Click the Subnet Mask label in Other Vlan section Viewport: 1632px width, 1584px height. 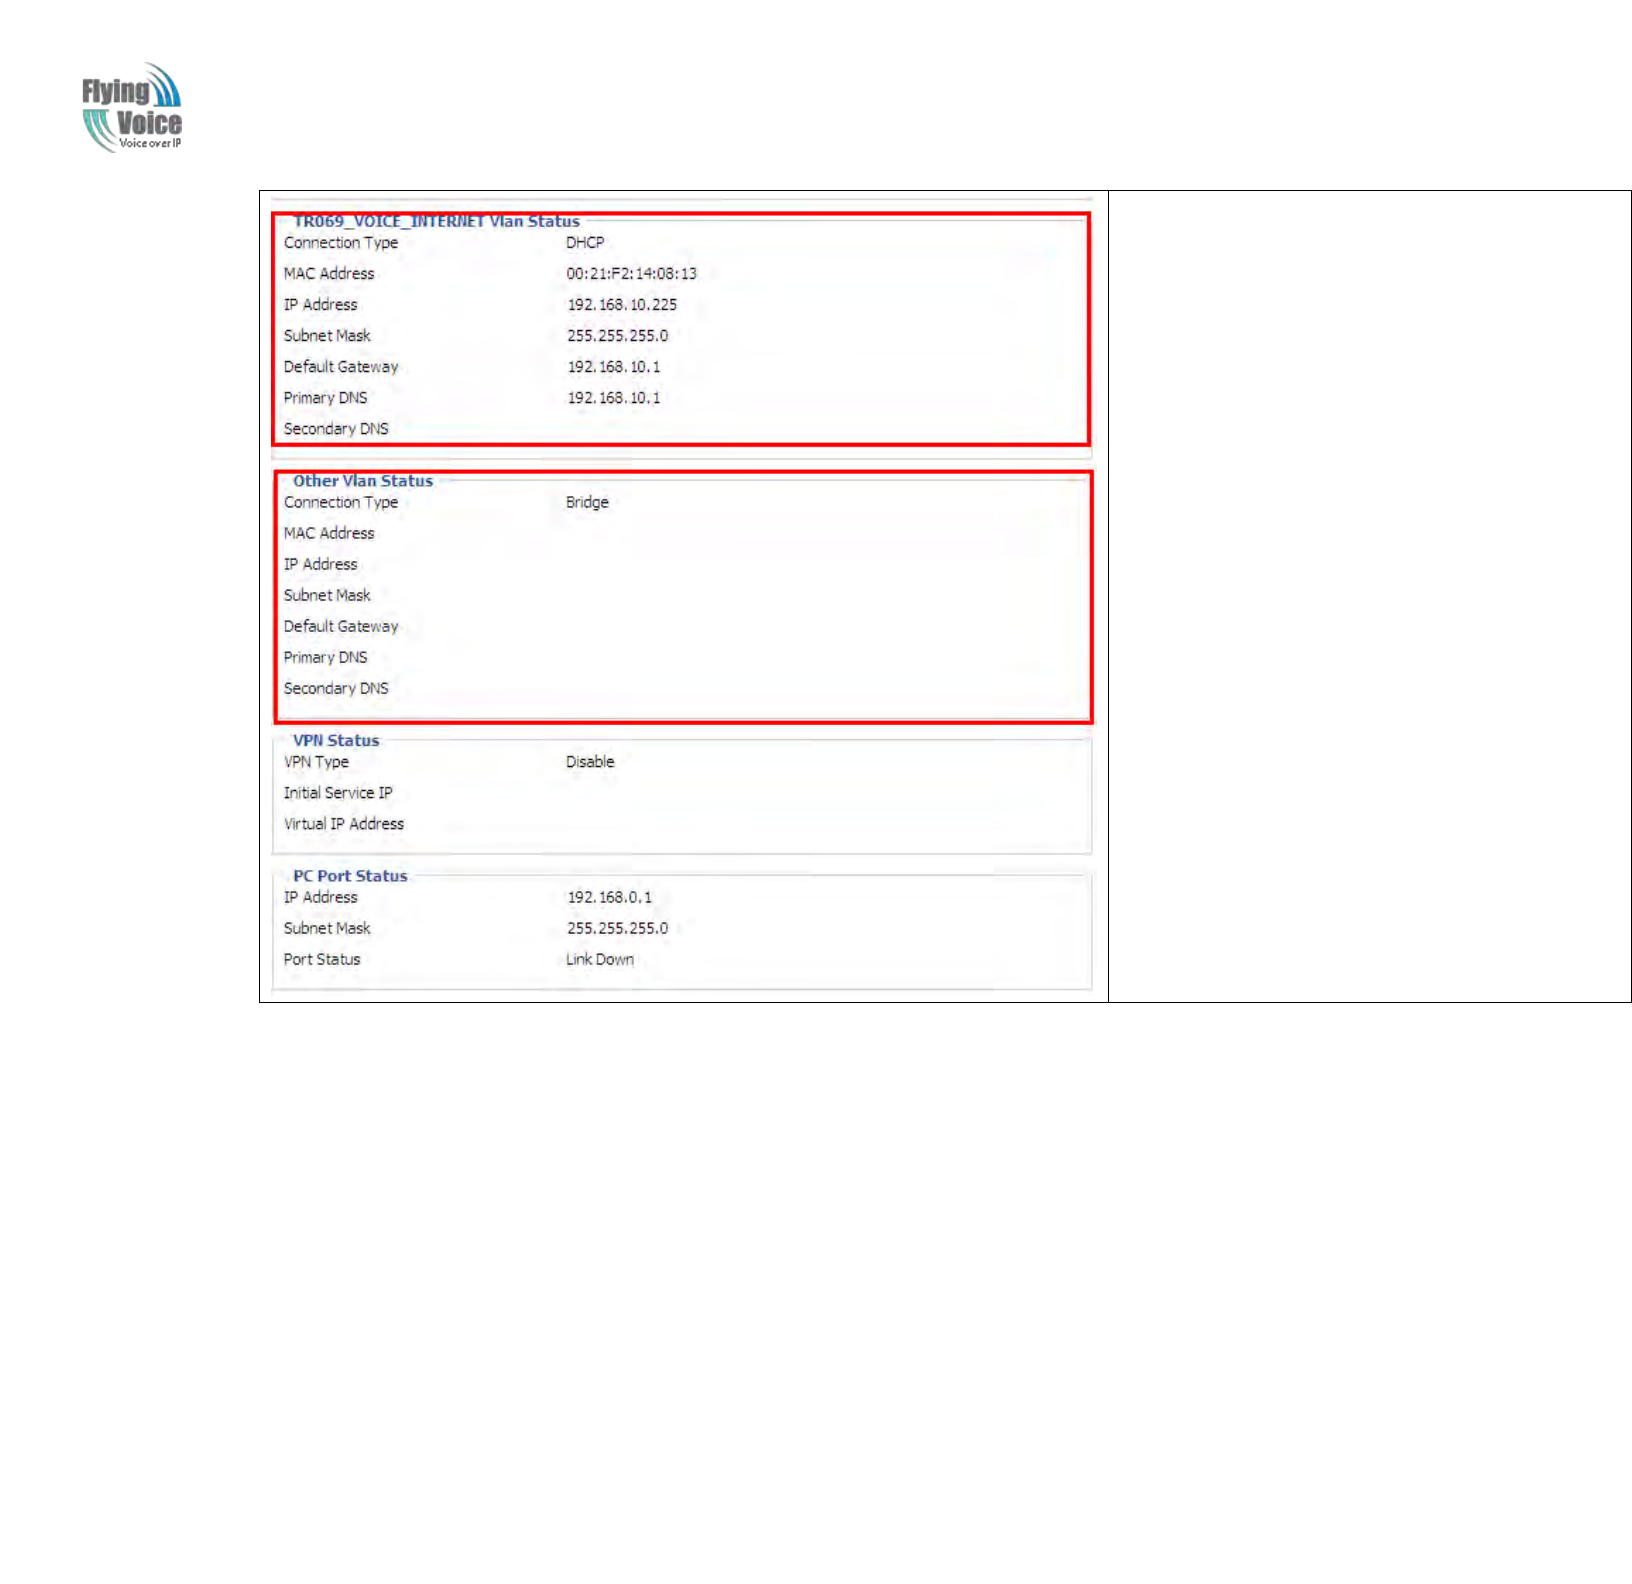click(x=327, y=595)
